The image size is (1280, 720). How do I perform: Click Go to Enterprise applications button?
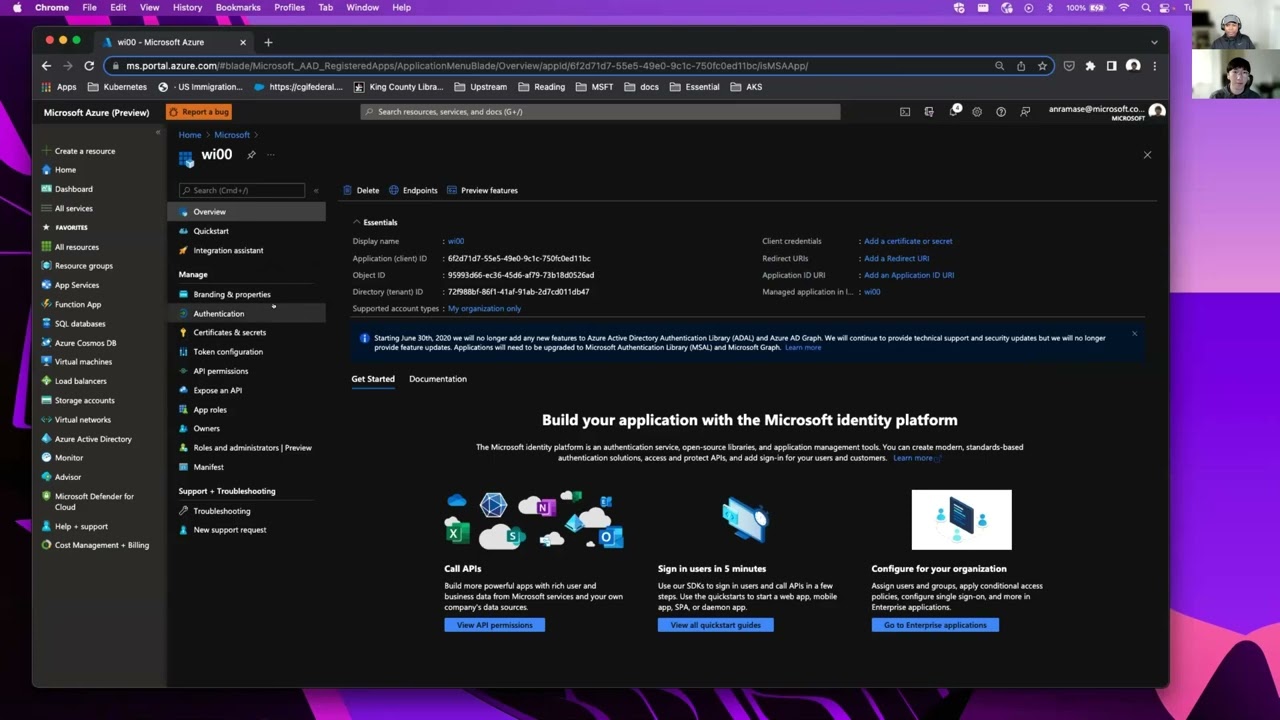tap(935, 625)
